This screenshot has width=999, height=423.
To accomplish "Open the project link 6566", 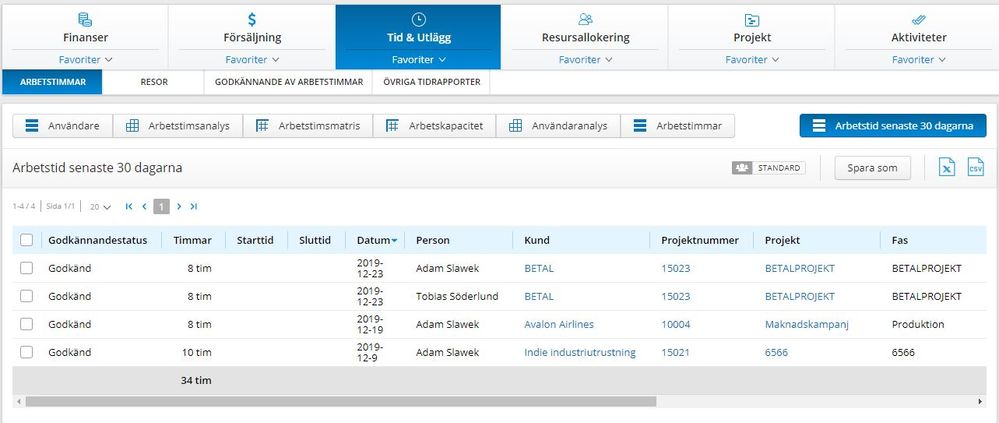I will (776, 352).
